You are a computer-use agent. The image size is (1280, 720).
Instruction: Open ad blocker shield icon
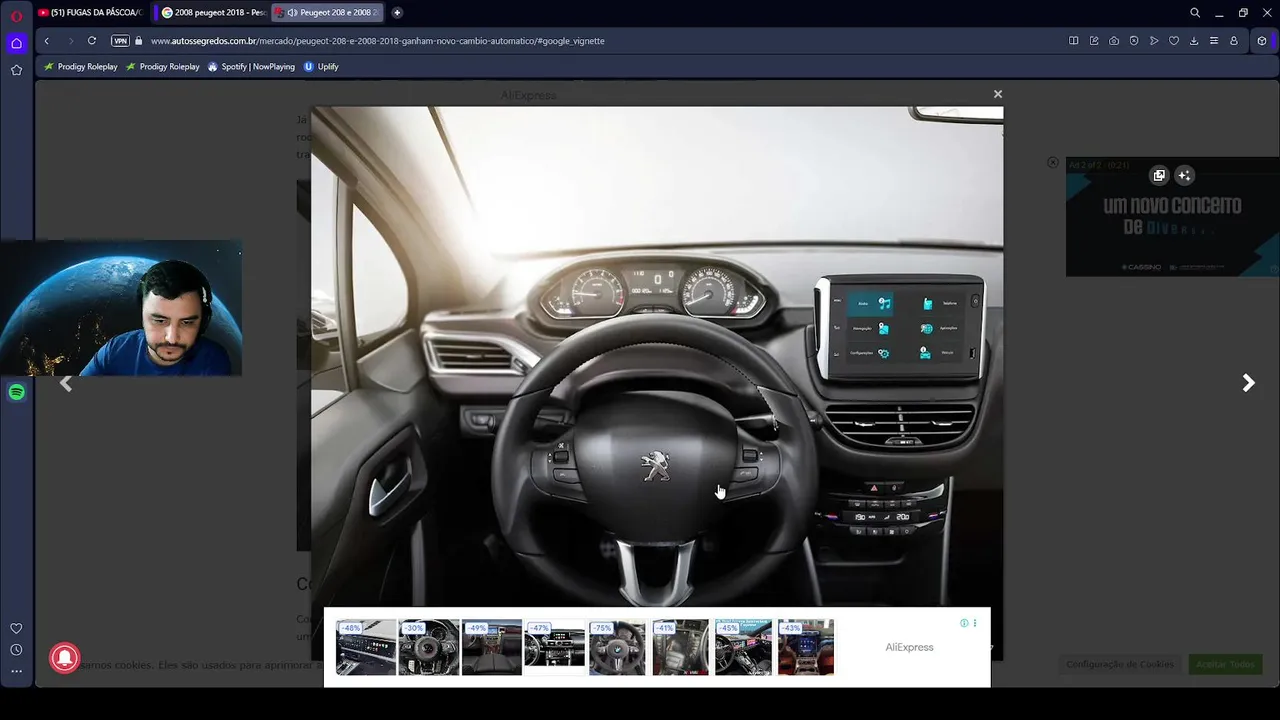(x=1133, y=41)
